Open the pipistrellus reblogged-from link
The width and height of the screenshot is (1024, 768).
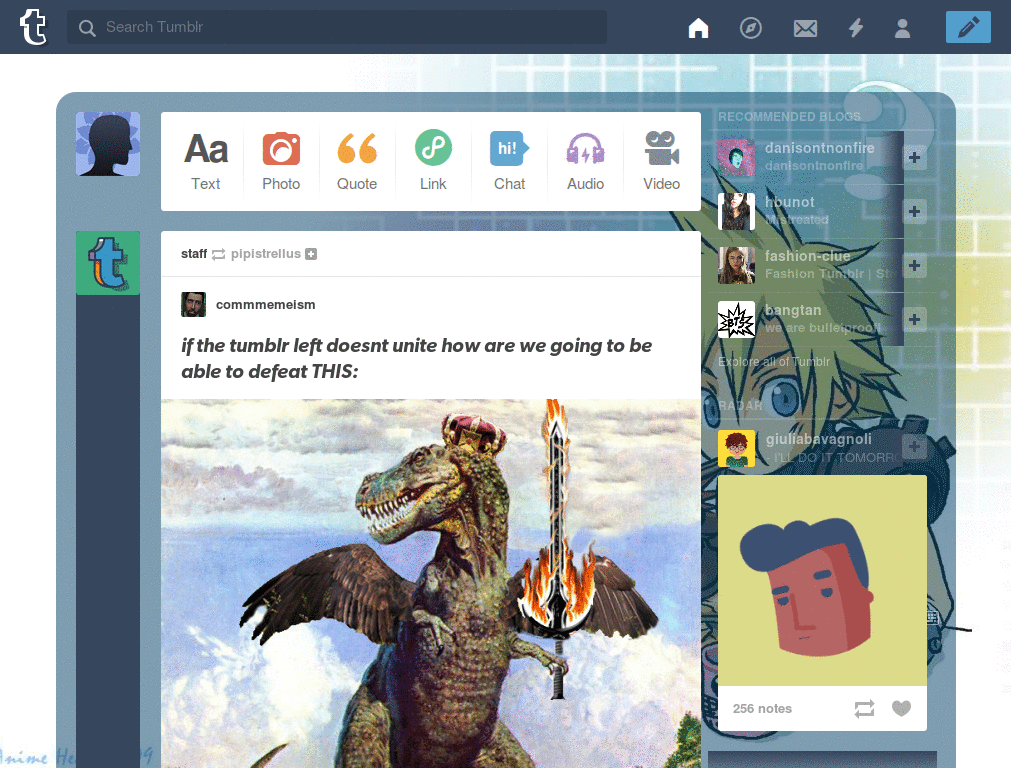tap(266, 253)
